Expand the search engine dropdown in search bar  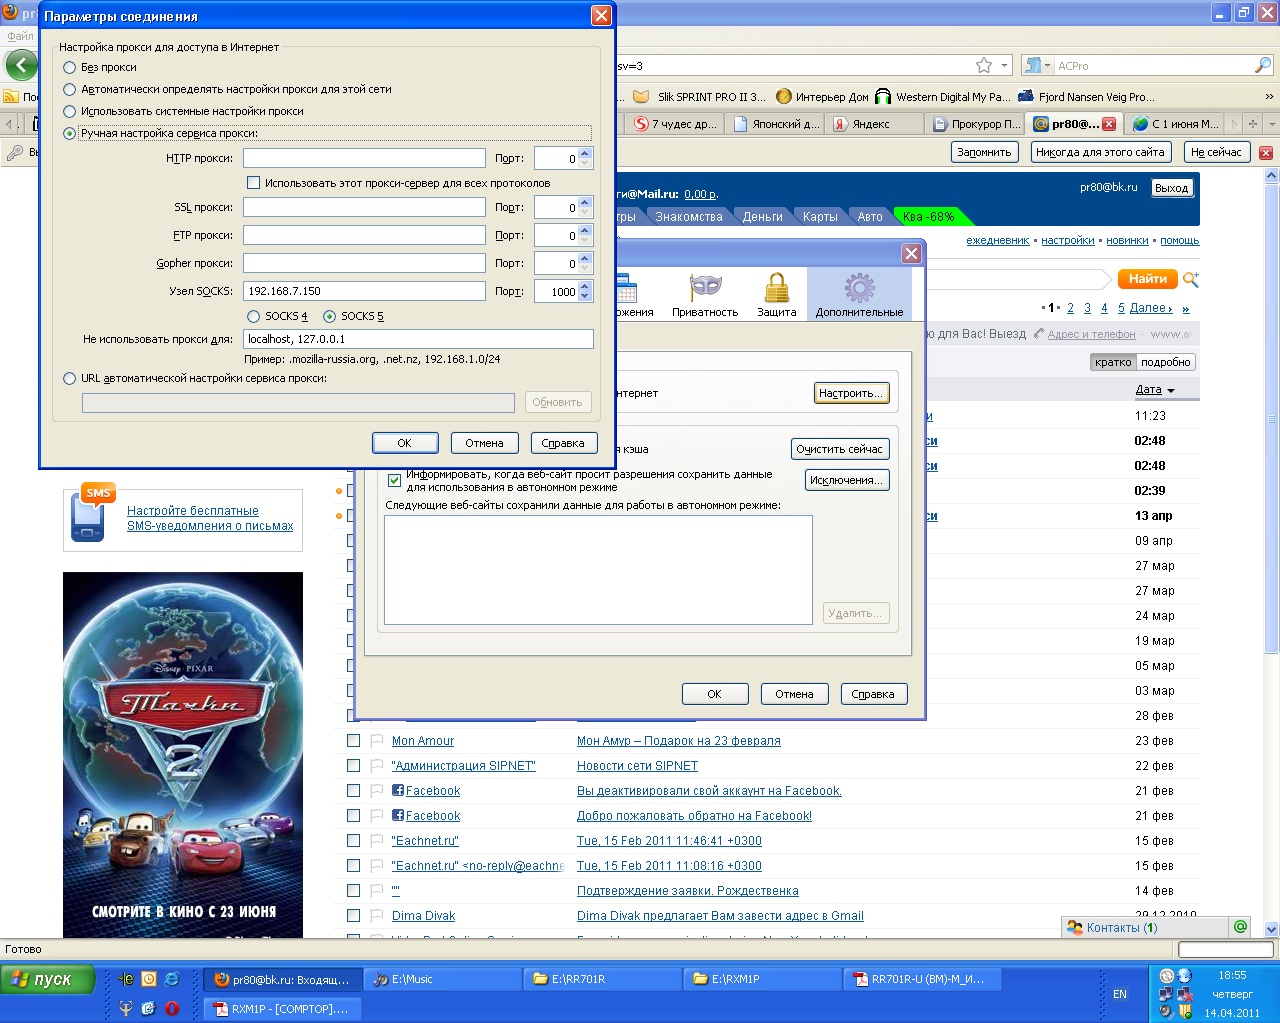pyautogui.click(x=1047, y=66)
